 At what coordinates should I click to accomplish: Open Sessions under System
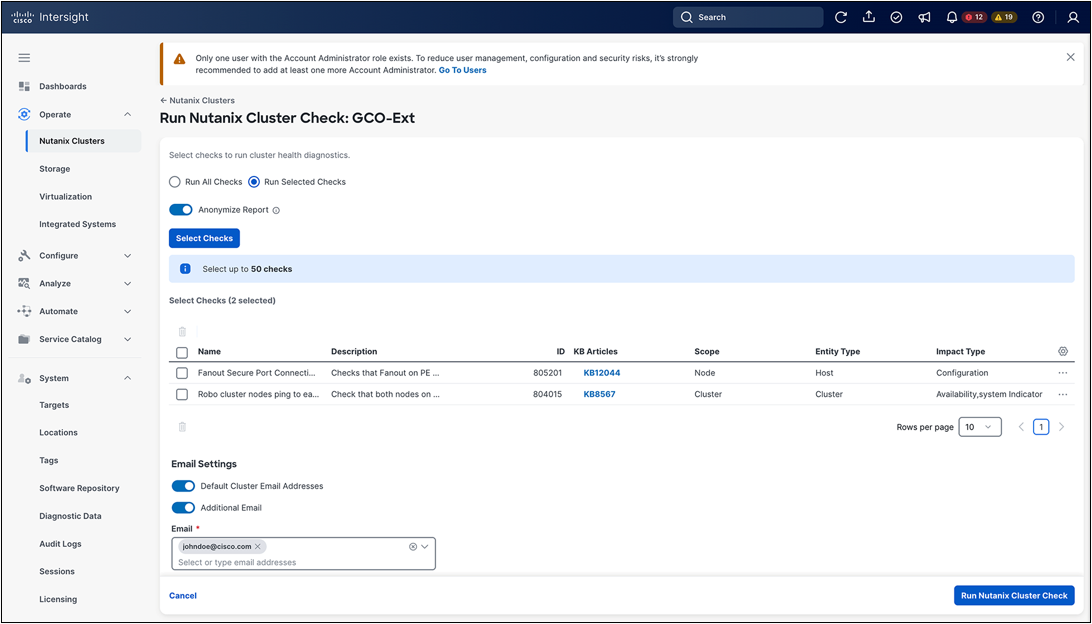[57, 571]
